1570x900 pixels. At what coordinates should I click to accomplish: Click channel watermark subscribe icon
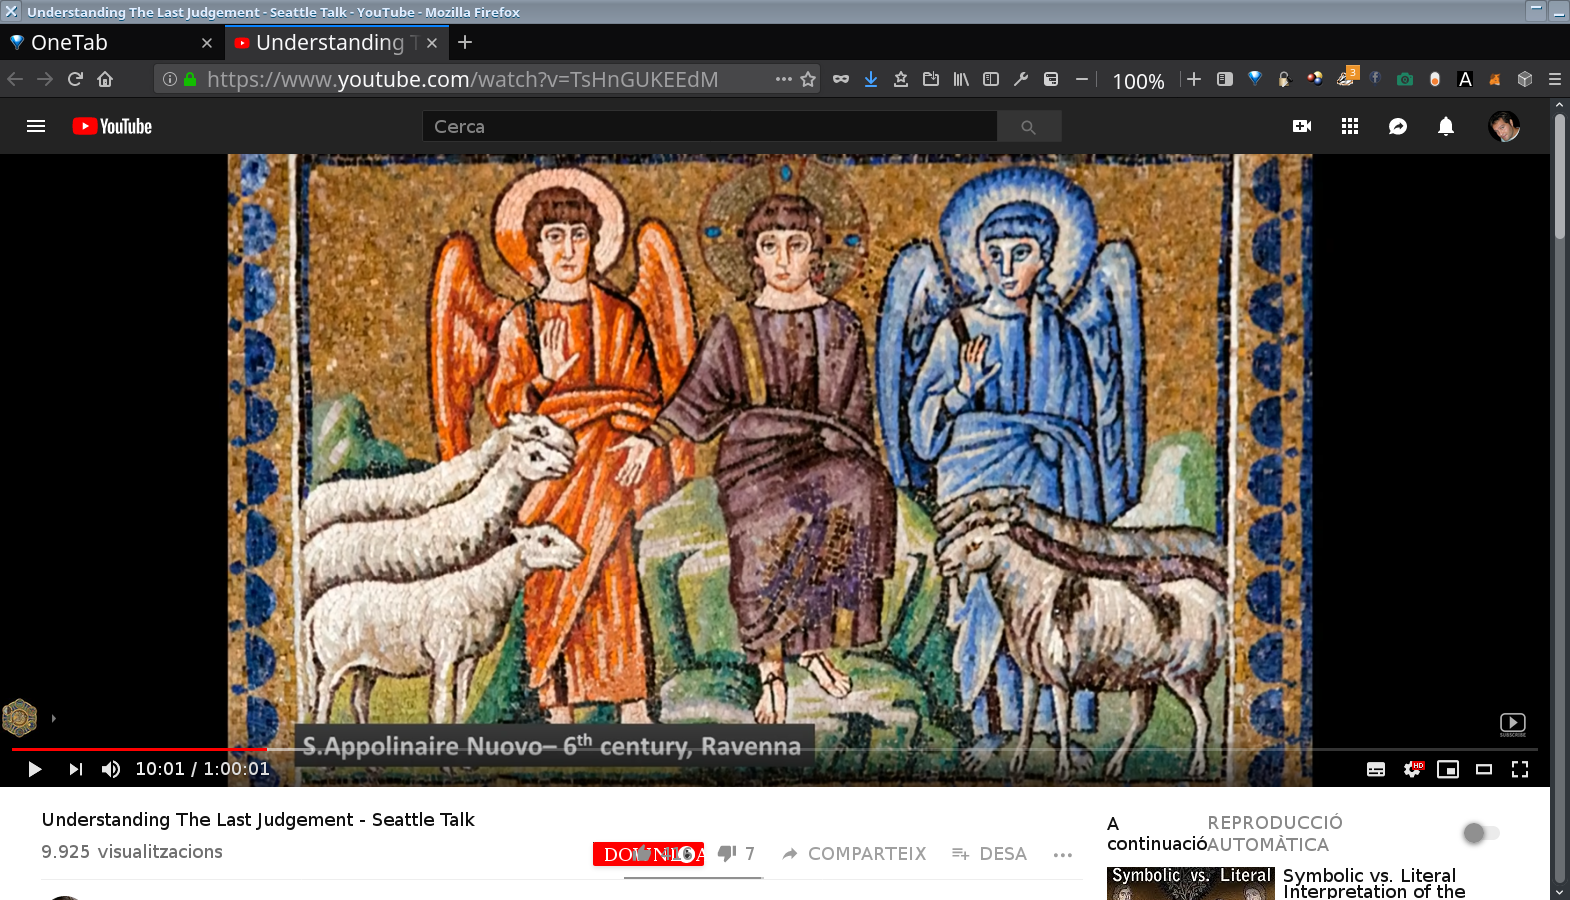pos(1513,725)
